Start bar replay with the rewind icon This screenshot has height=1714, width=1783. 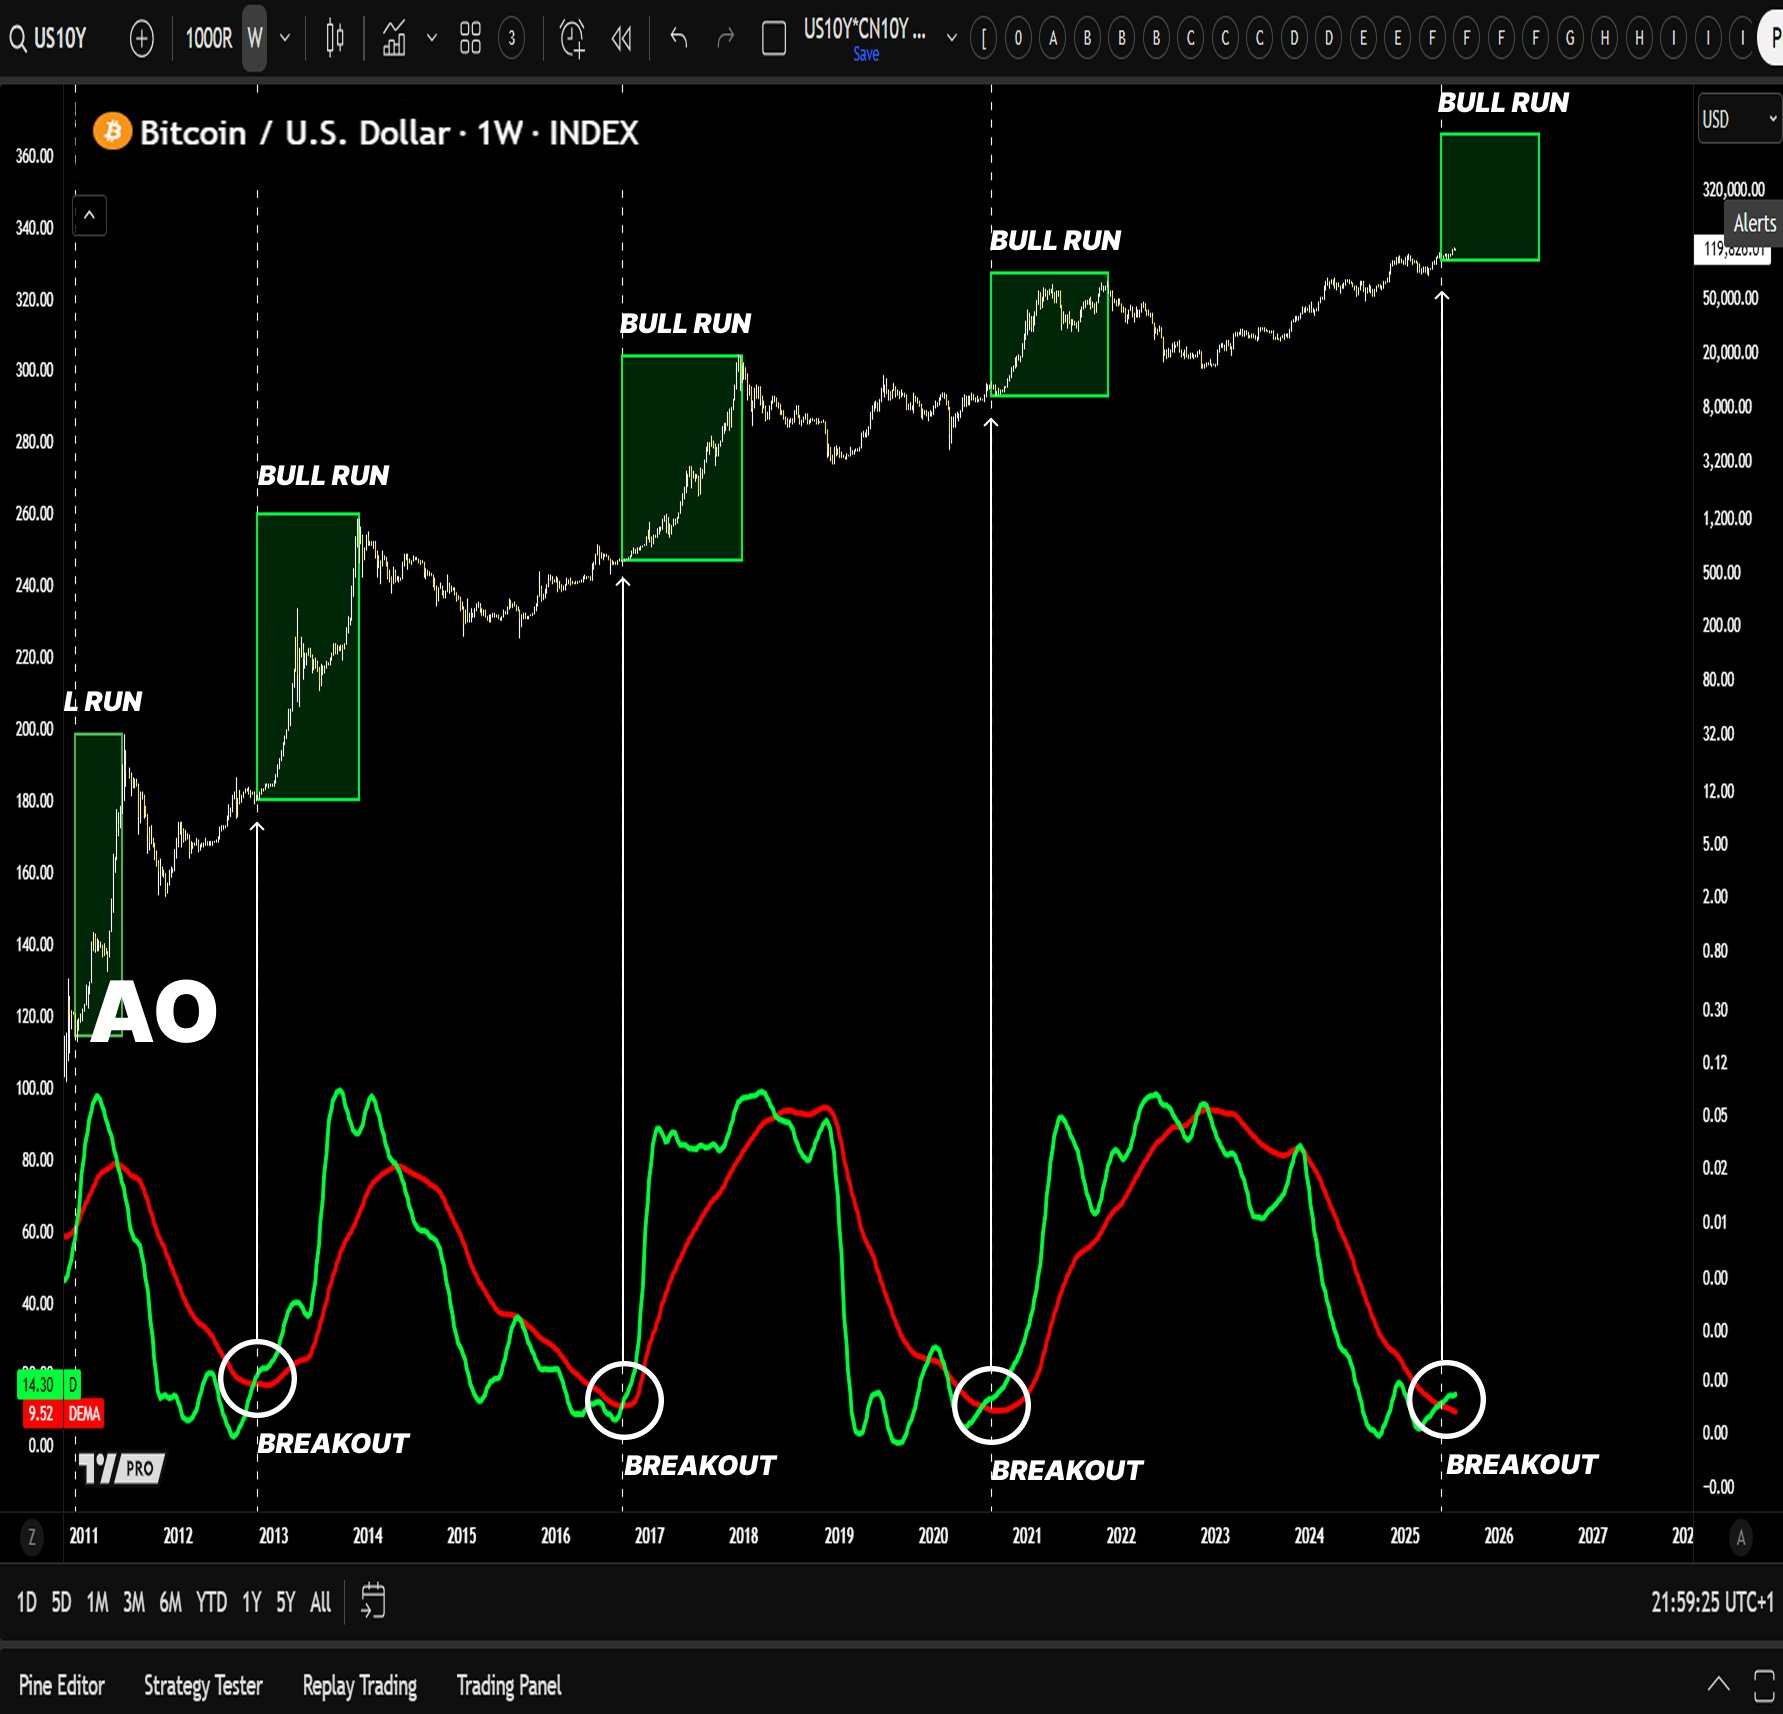click(x=621, y=39)
